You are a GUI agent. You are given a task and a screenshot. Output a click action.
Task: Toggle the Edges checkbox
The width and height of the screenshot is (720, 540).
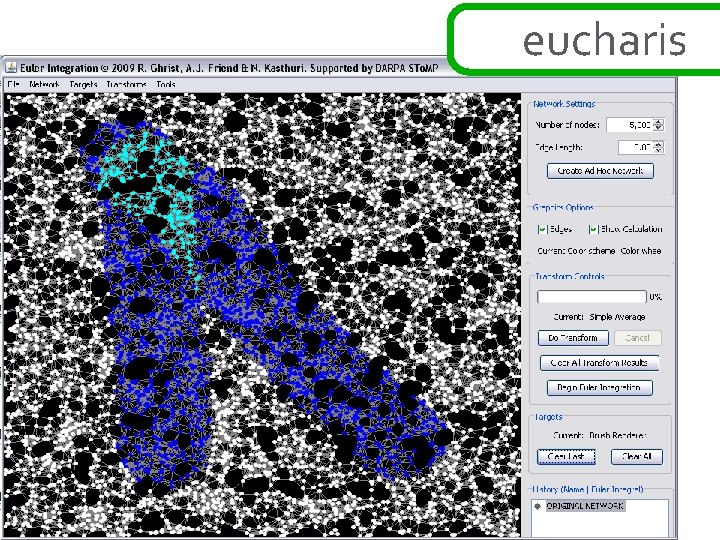pyautogui.click(x=542, y=229)
